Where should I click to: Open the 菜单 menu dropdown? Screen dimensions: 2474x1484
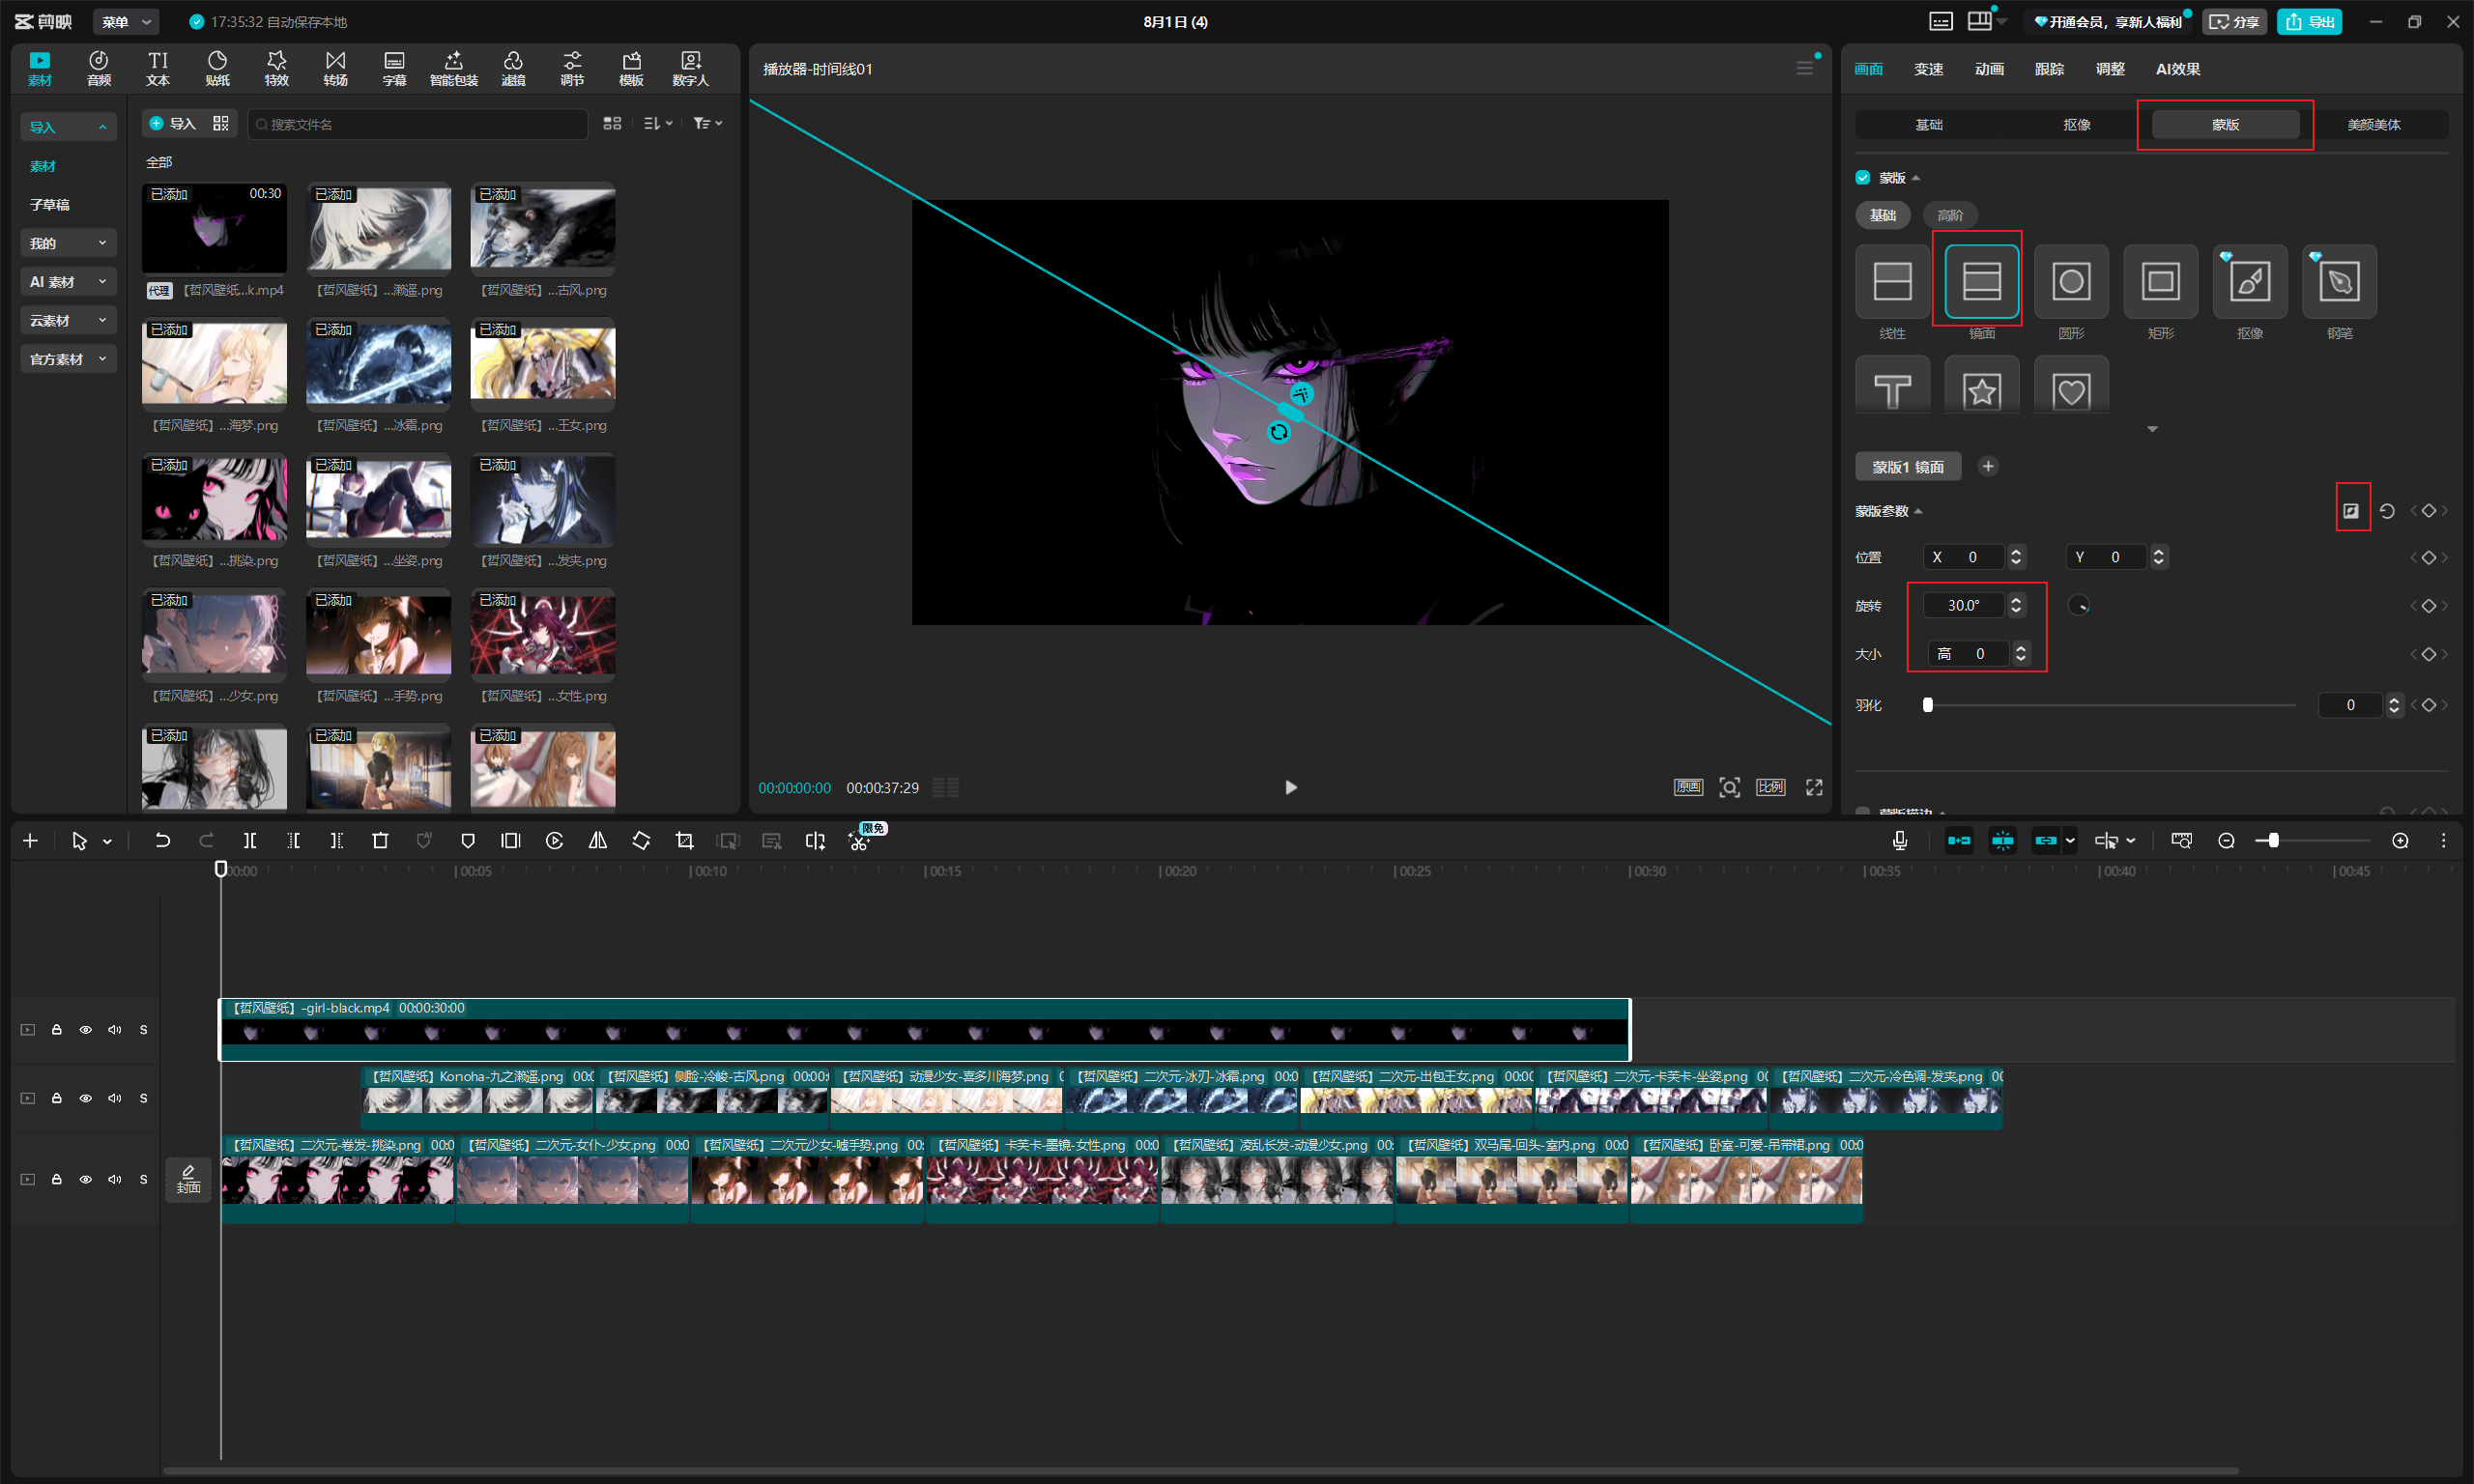click(x=125, y=21)
